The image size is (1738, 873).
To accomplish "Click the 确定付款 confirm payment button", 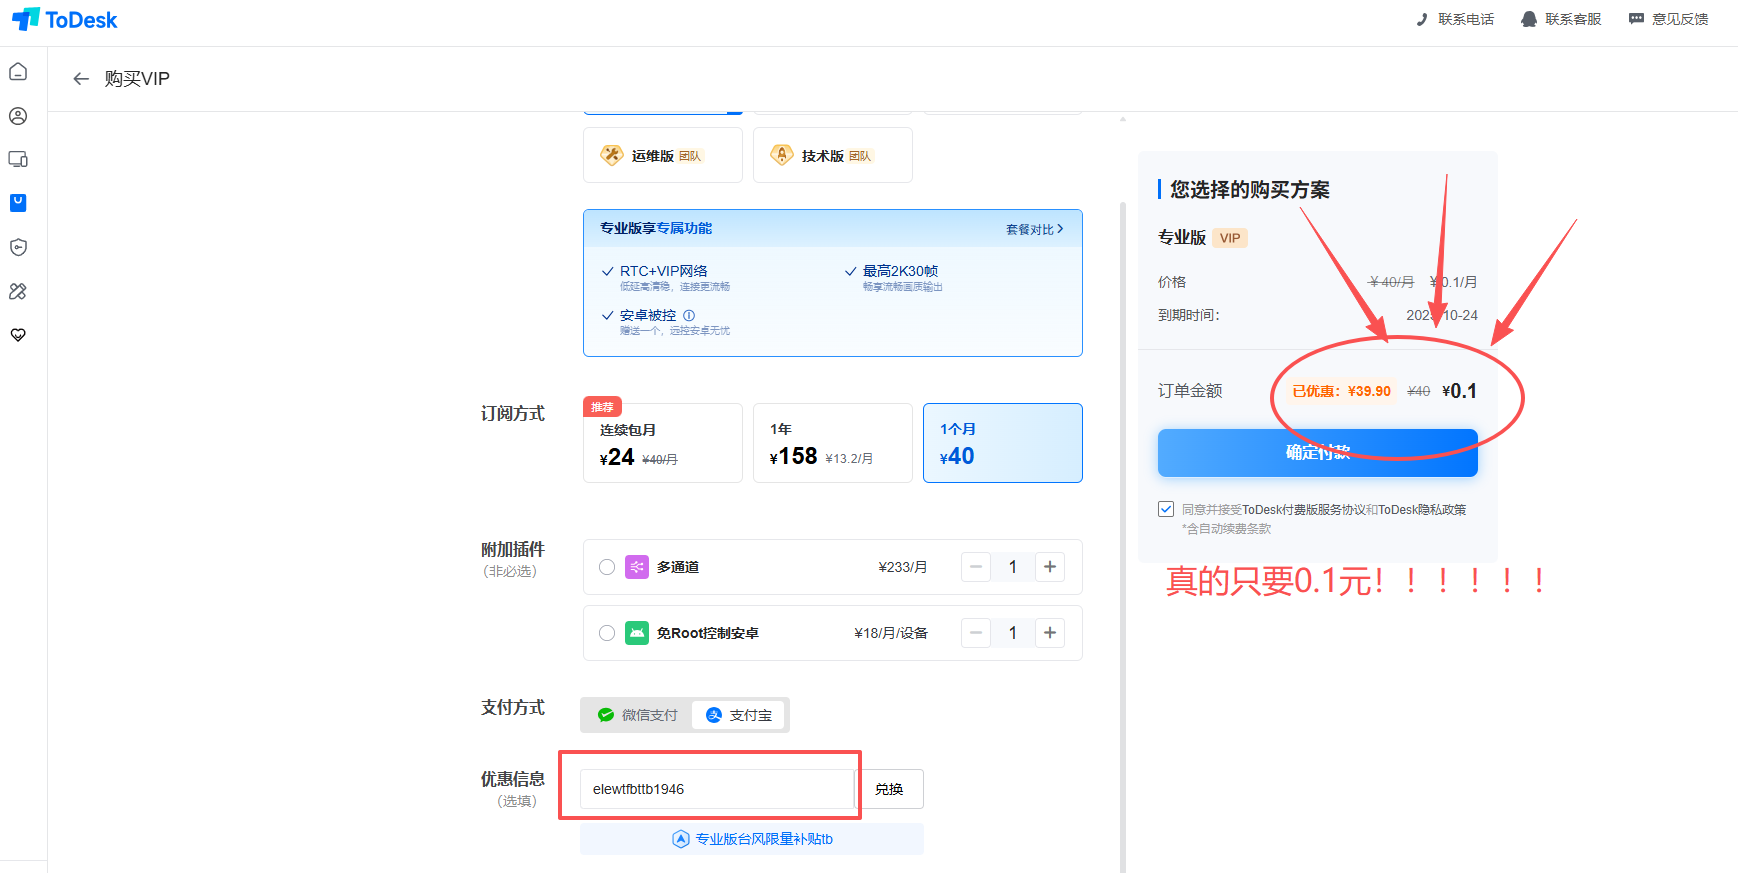I will [x=1318, y=453].
